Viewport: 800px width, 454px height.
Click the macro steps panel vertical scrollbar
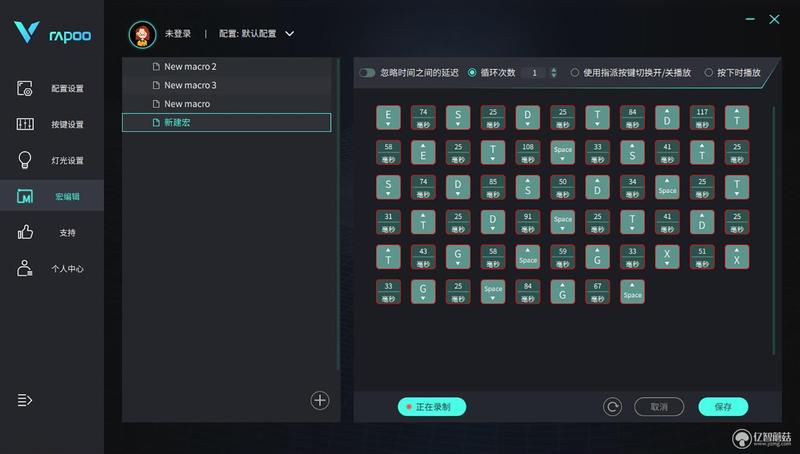[x=773, y=230]
